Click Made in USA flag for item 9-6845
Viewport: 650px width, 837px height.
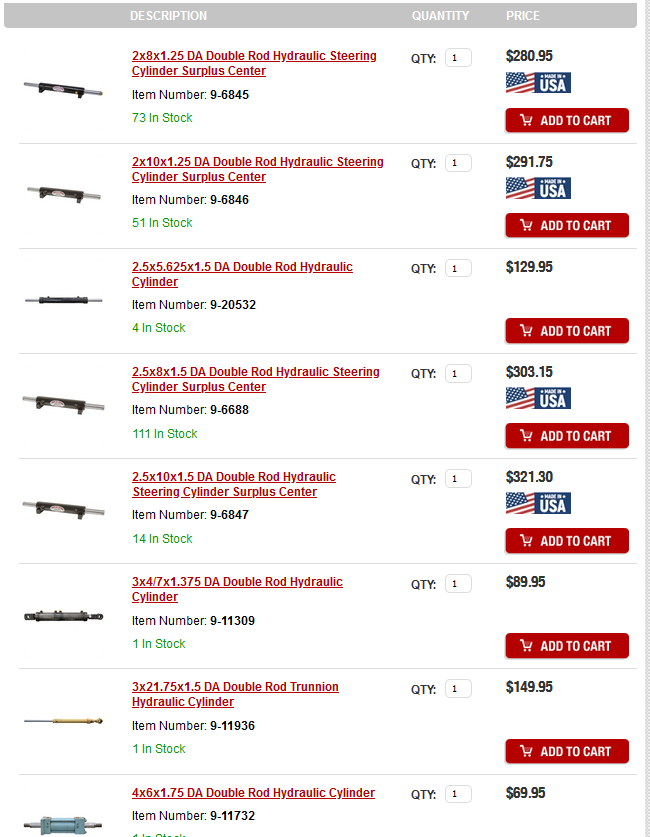coord(538,83)
